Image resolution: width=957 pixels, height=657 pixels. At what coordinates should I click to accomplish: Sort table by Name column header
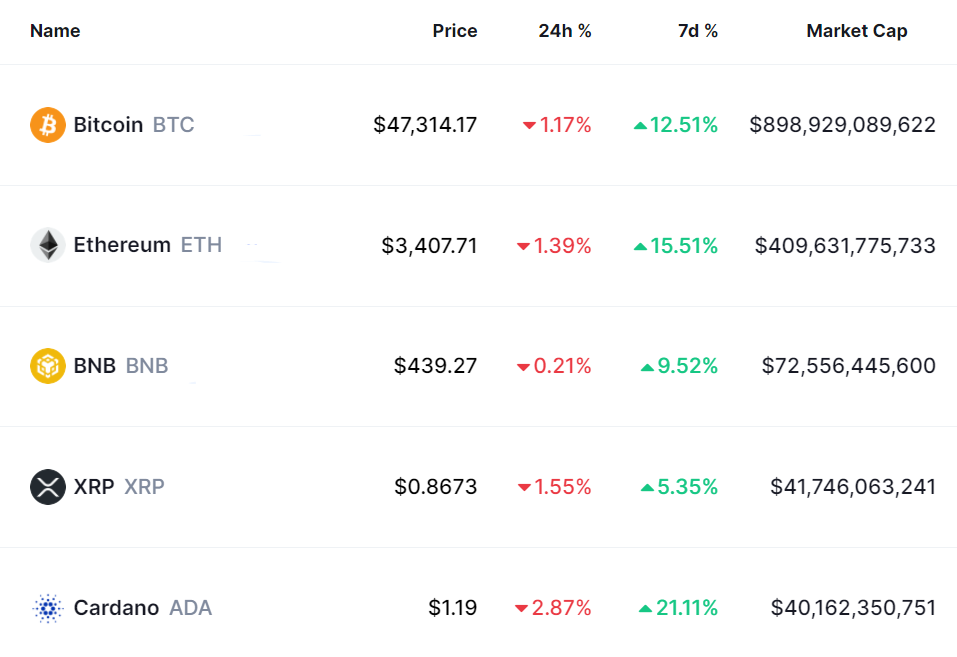(55, 31)
